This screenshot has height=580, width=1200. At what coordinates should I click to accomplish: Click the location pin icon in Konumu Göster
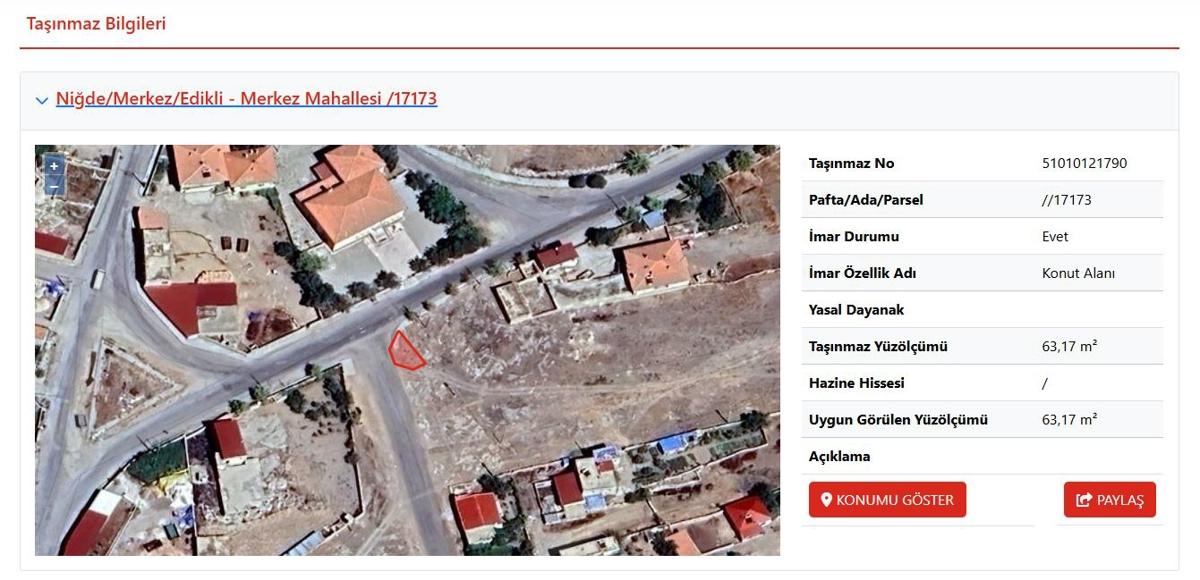click(826, 500)
